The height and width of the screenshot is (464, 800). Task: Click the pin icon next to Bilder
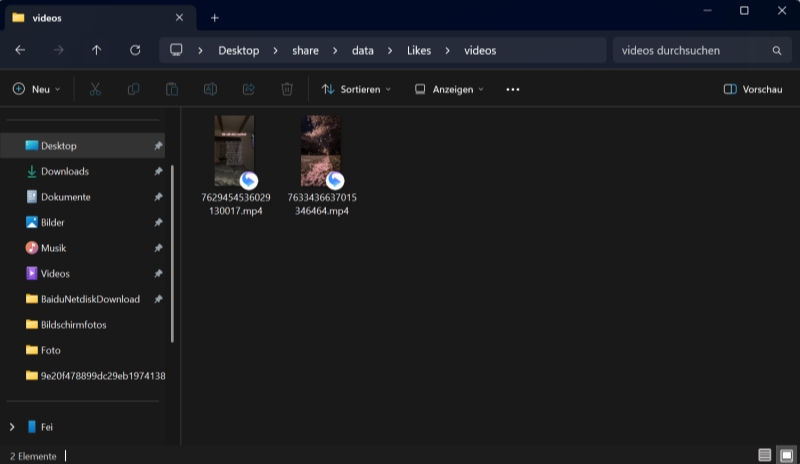158,223
